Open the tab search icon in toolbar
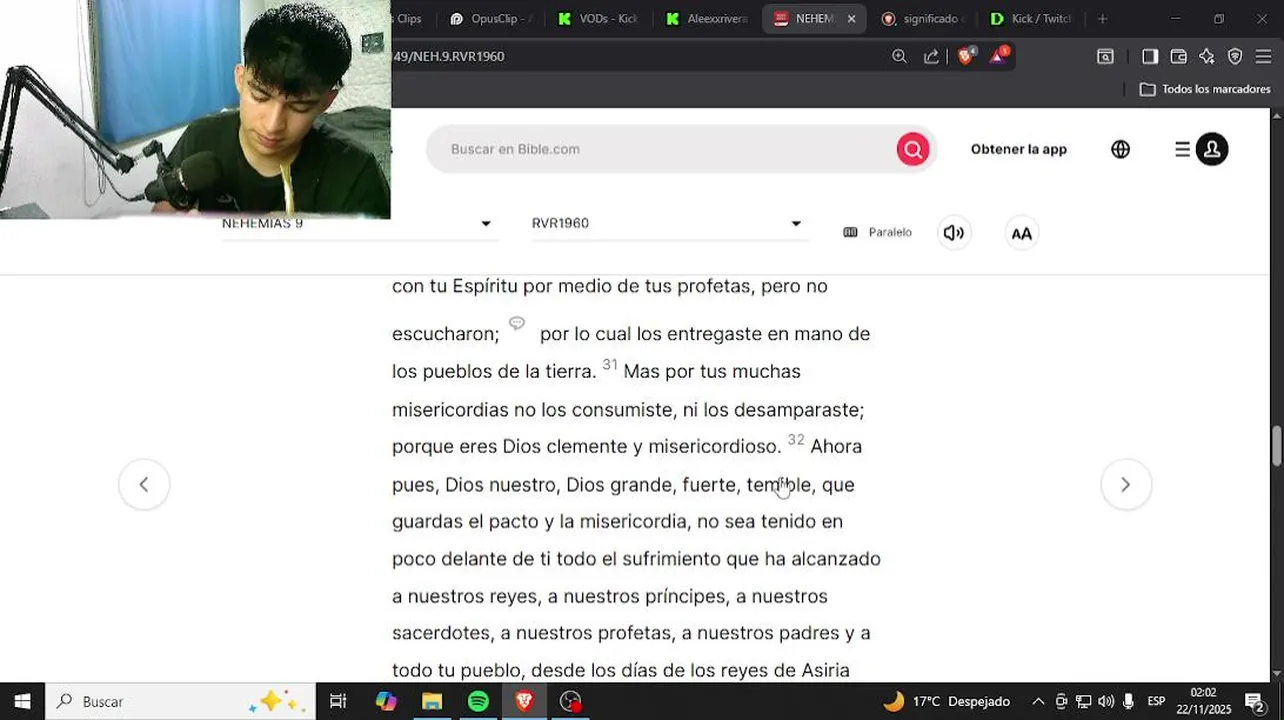Screen dimensions: 1284x720 [1105, 56]
